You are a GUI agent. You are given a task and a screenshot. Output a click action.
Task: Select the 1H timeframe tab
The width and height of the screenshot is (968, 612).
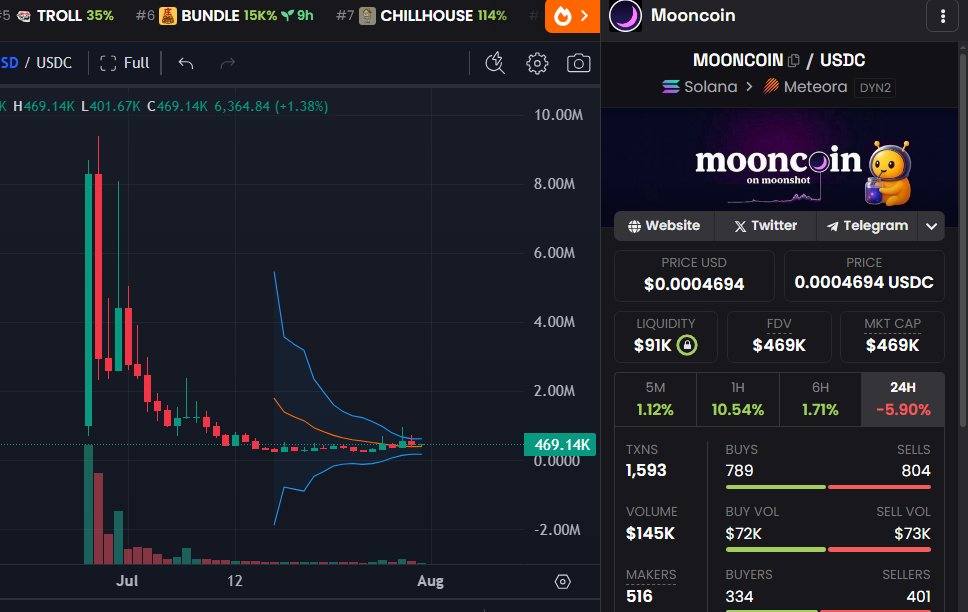click(738, 399)
